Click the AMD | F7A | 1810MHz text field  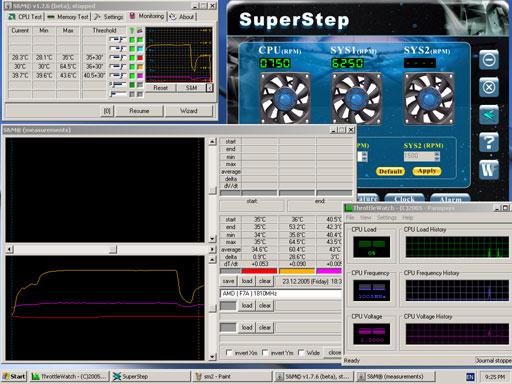[281, 293]
